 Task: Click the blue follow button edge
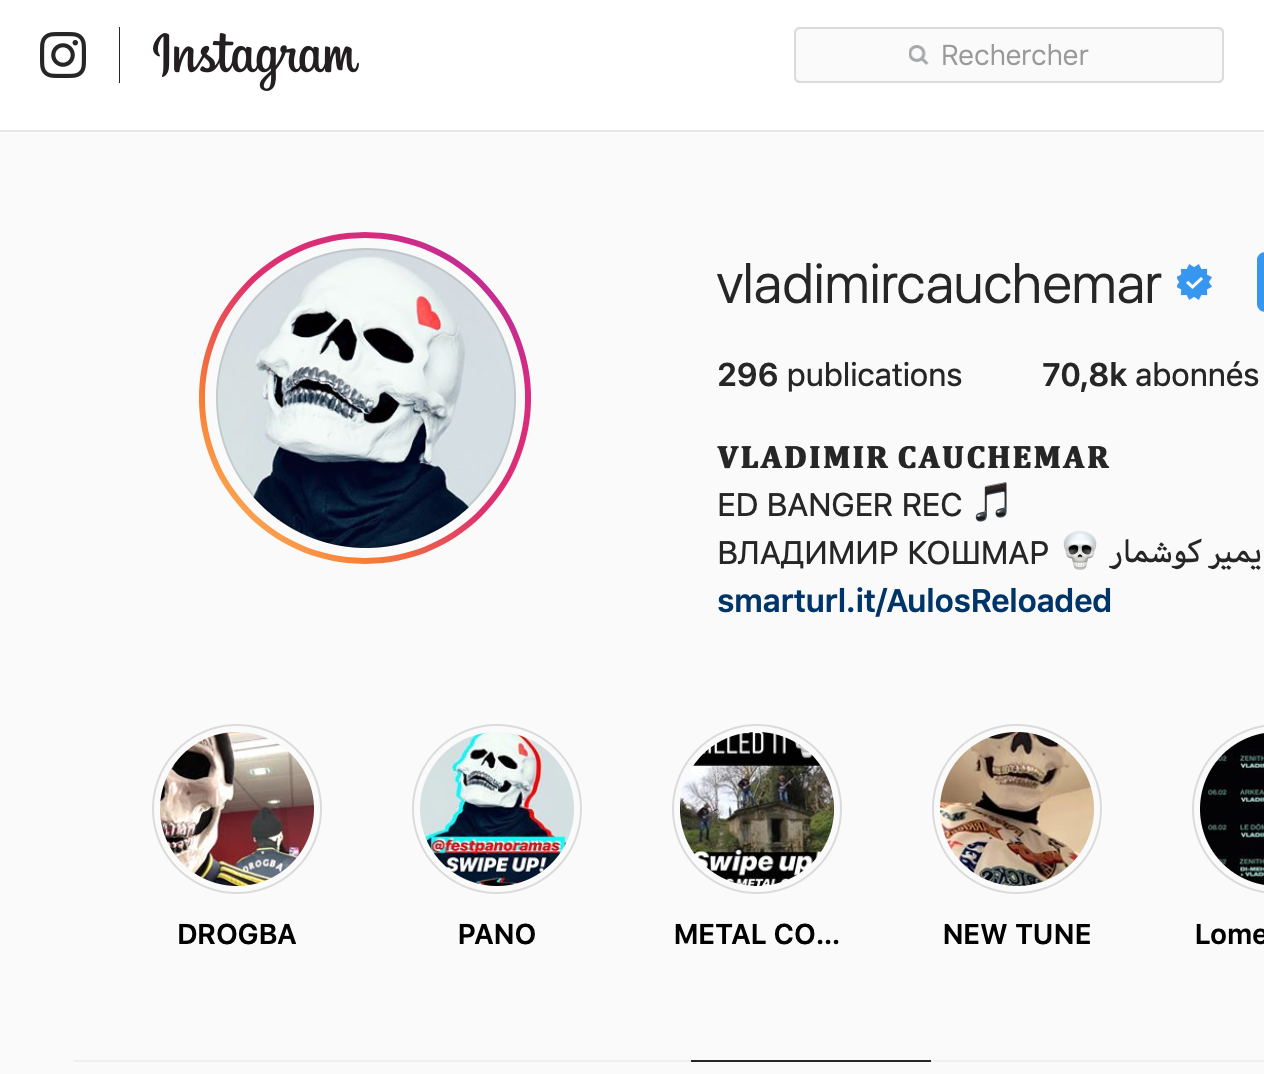(1260, 282)
